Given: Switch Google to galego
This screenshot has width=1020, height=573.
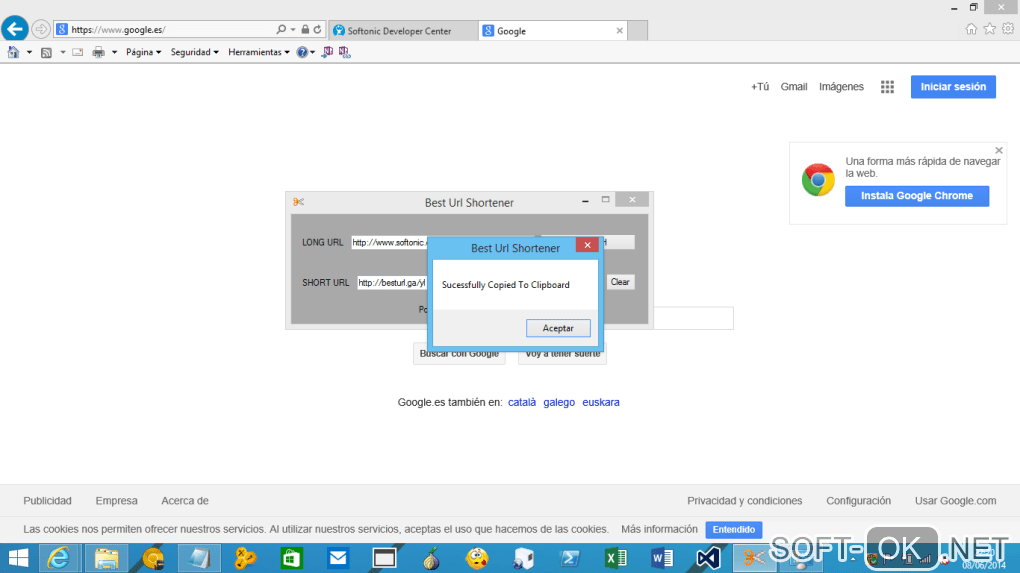Looking at the screenshot, I should [x=559, y=402].
